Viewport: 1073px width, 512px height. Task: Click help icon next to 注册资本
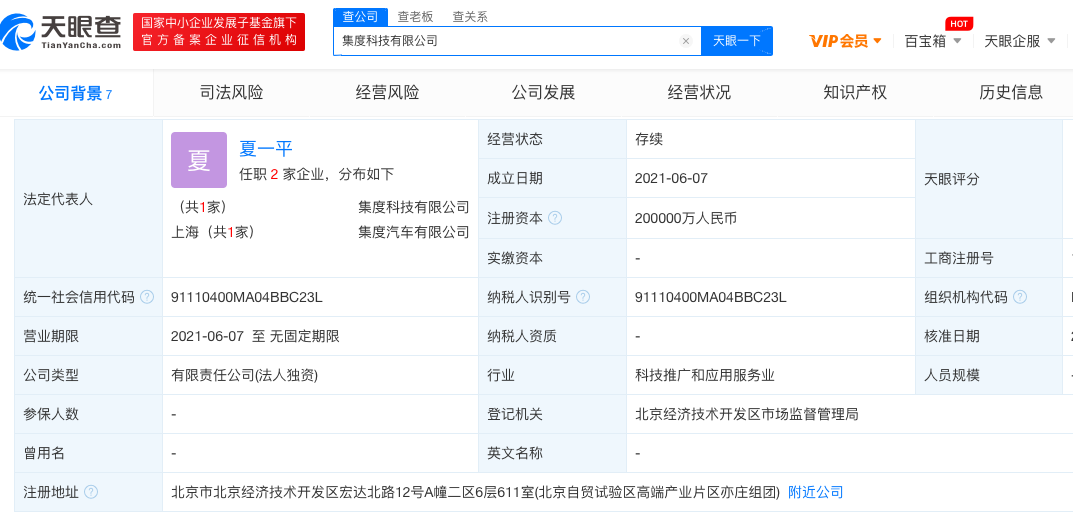click(555, 218)
